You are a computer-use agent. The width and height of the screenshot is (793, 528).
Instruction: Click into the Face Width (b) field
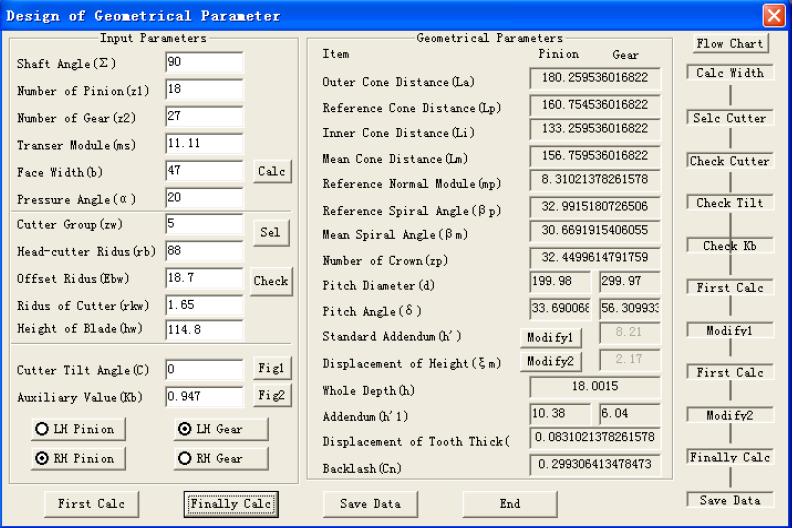204,171
